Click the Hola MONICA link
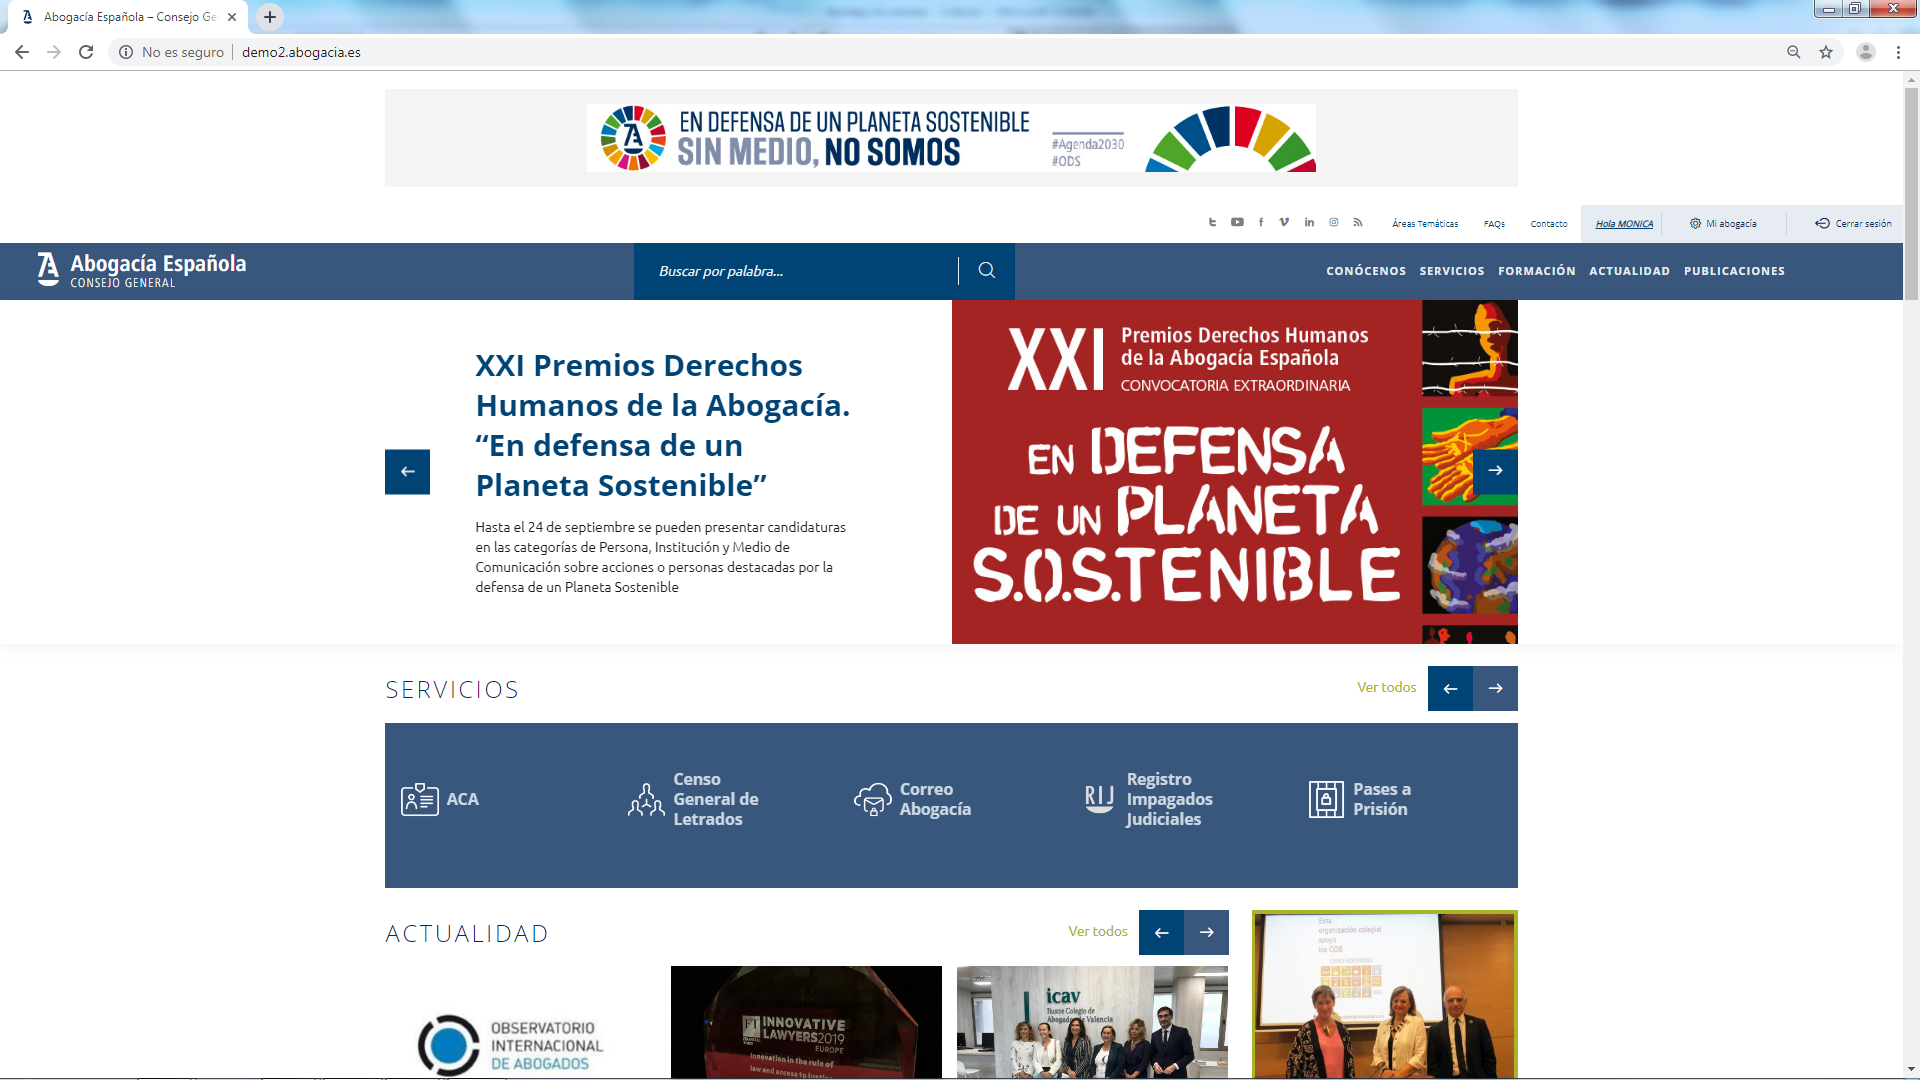Image resolution: width=1920 pixels, height=1080 pixels. coord(1624,224)
